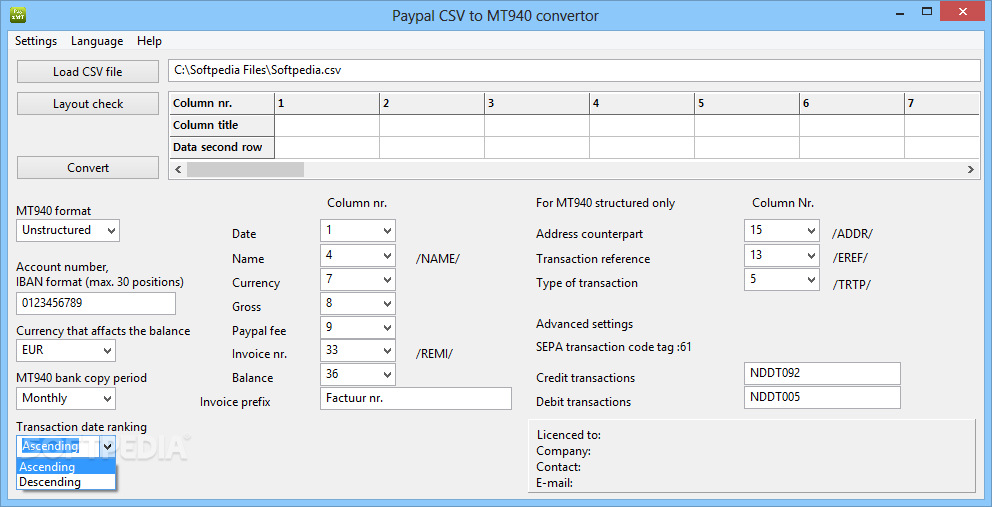Open the Address counterpart column dropdown

coord(782,230)
